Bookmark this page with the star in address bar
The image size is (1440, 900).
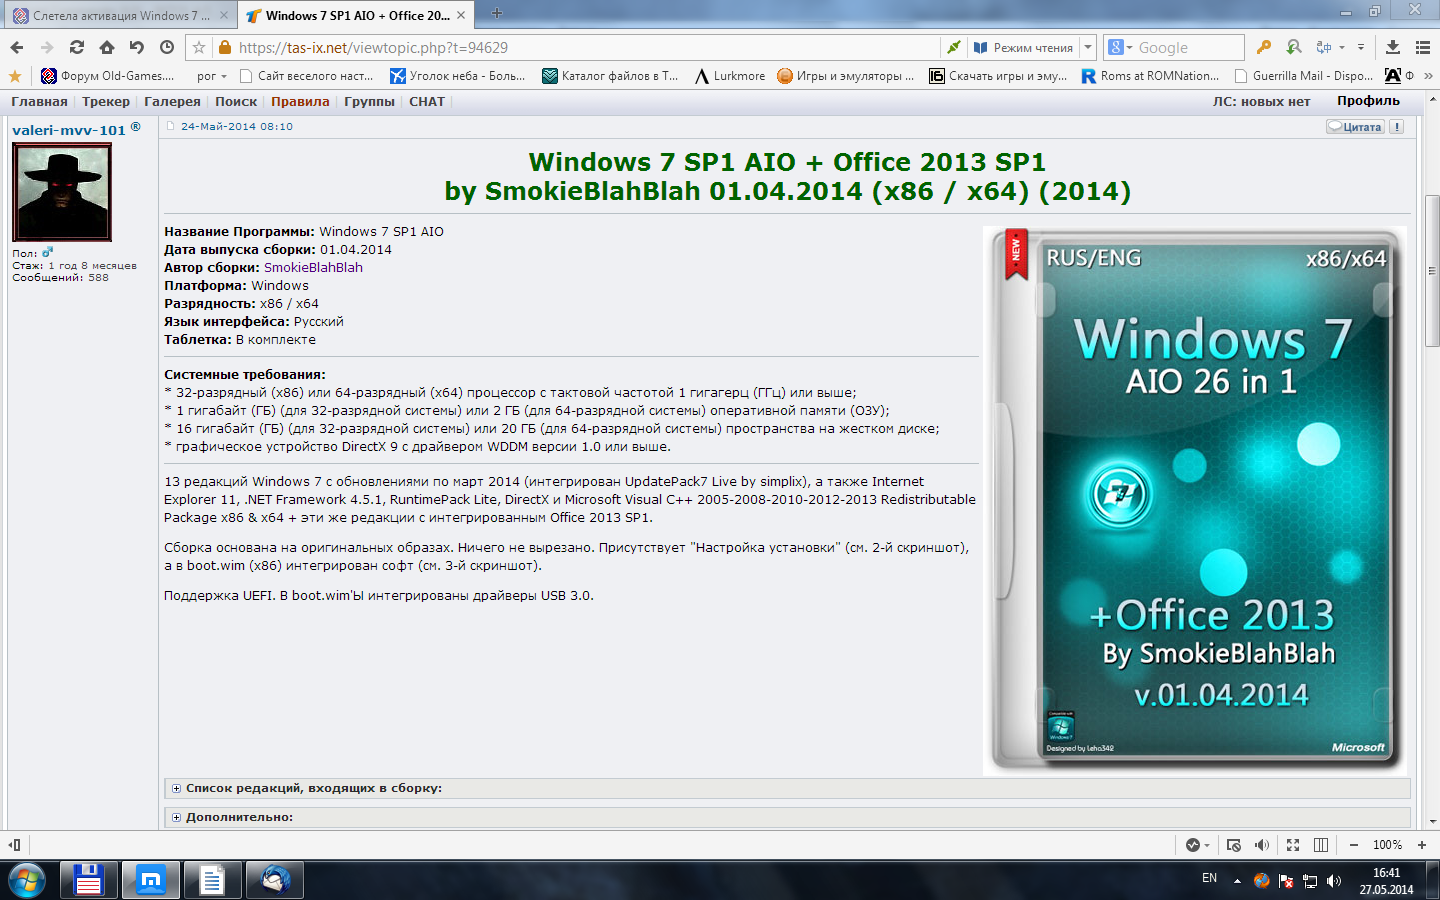199,47
